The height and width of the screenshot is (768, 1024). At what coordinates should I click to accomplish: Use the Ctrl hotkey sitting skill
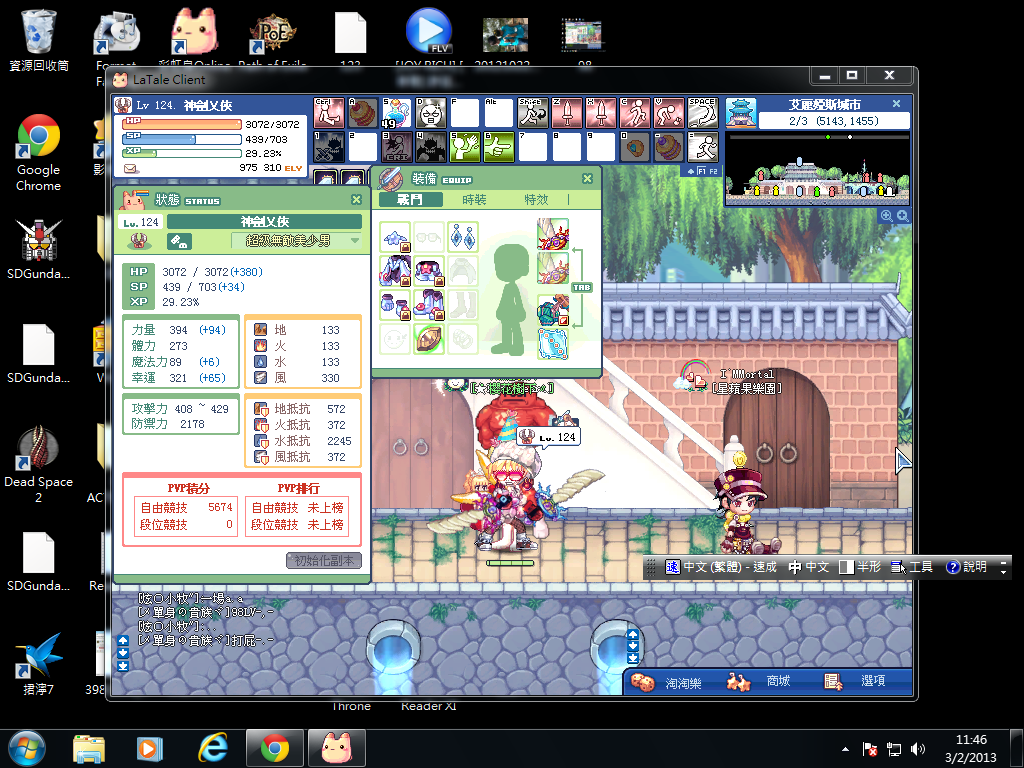(x=329, y=113)
